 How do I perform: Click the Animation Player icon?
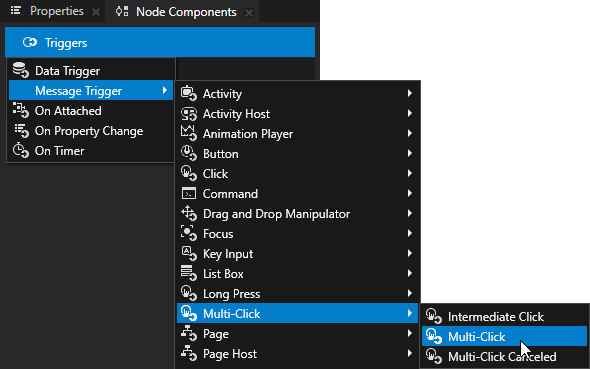click(x=189, y=134)
